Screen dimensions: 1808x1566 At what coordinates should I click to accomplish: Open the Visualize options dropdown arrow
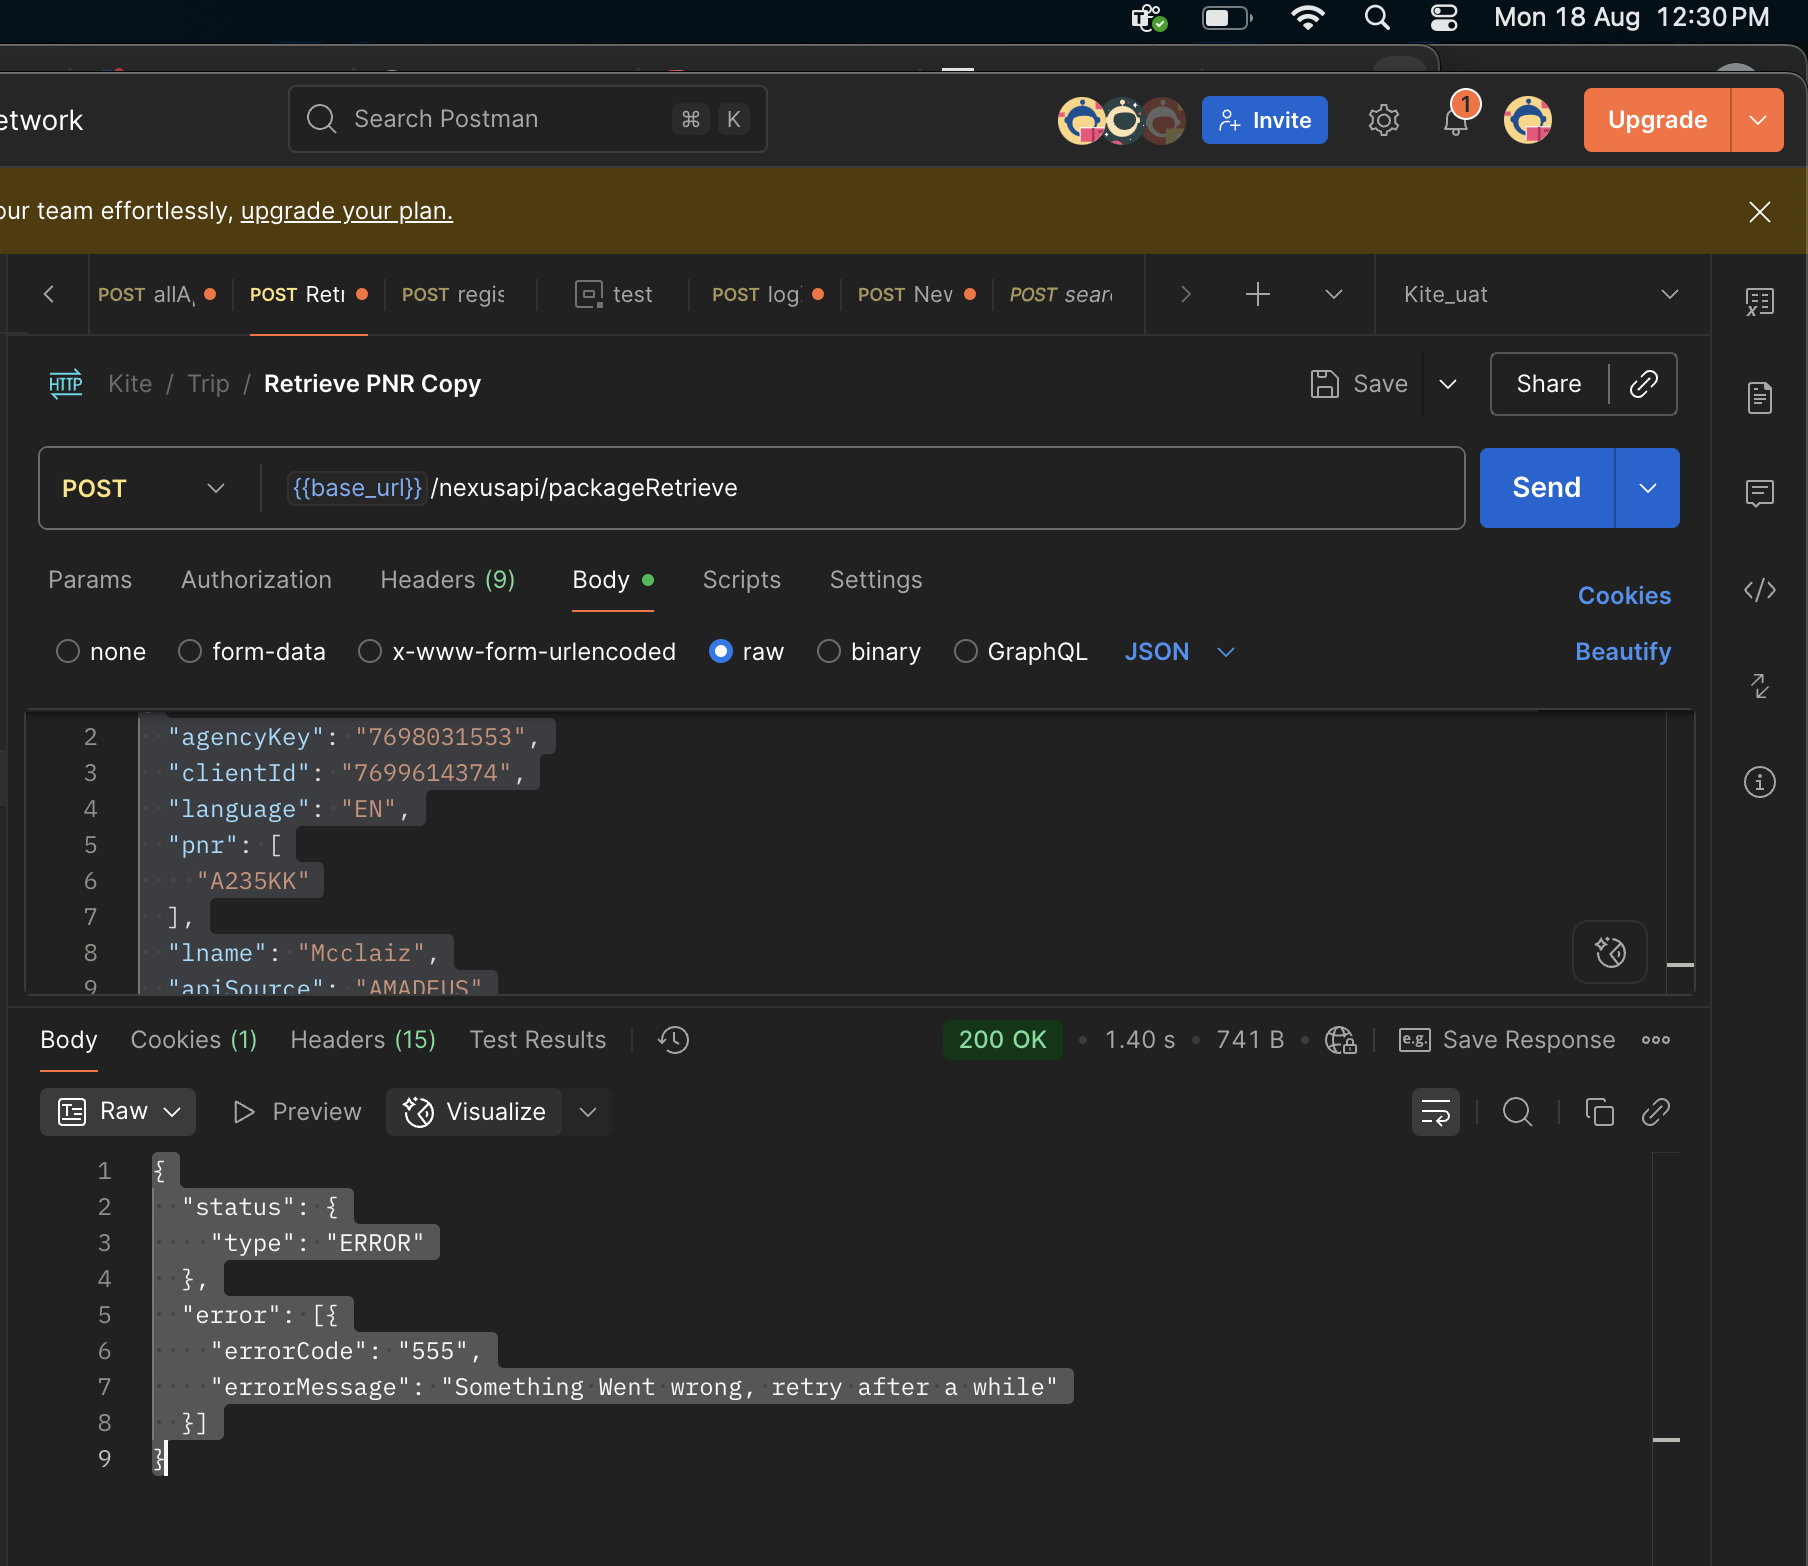588,1112
